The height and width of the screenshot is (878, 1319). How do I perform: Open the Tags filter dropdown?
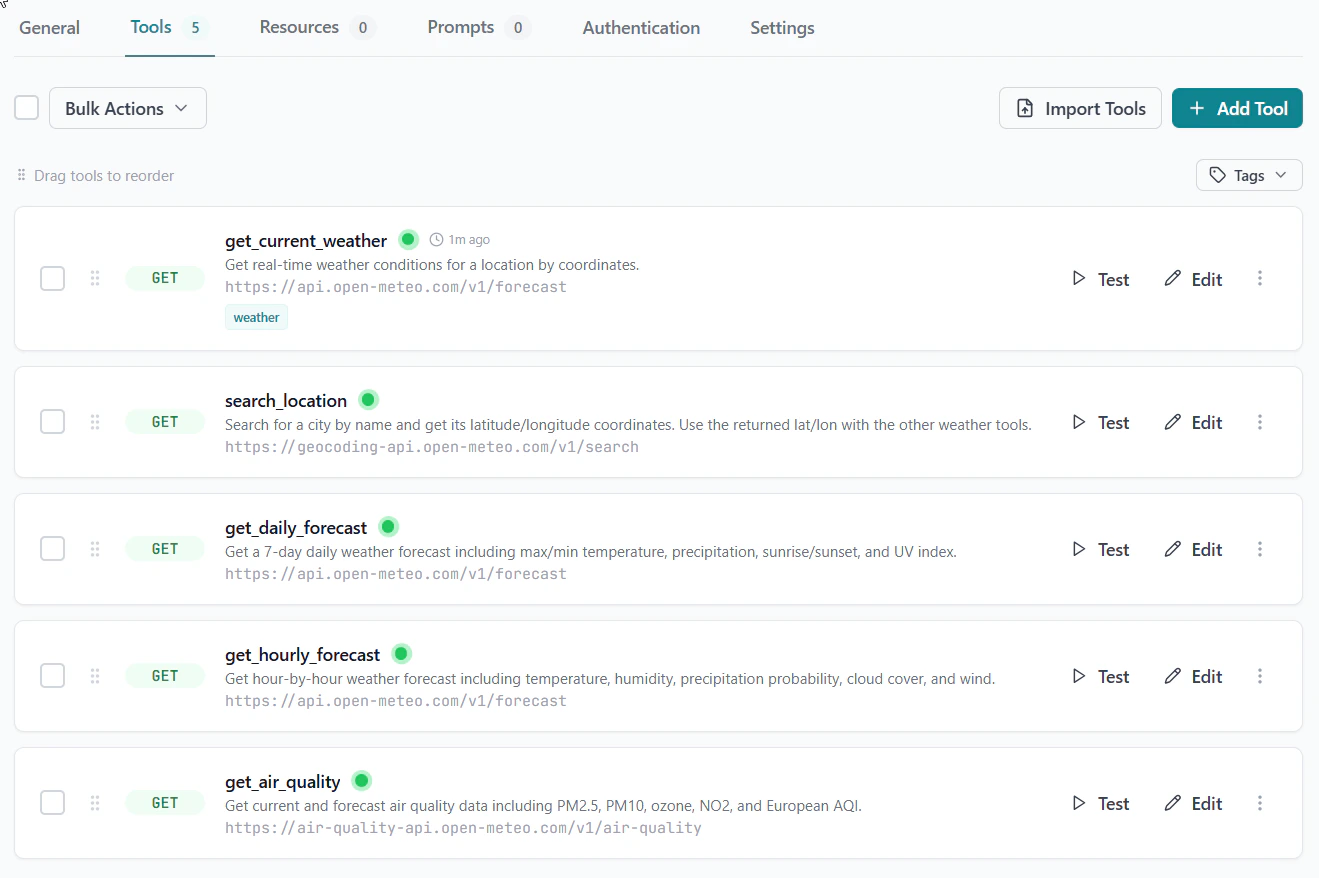click(x=1249, y=175)
